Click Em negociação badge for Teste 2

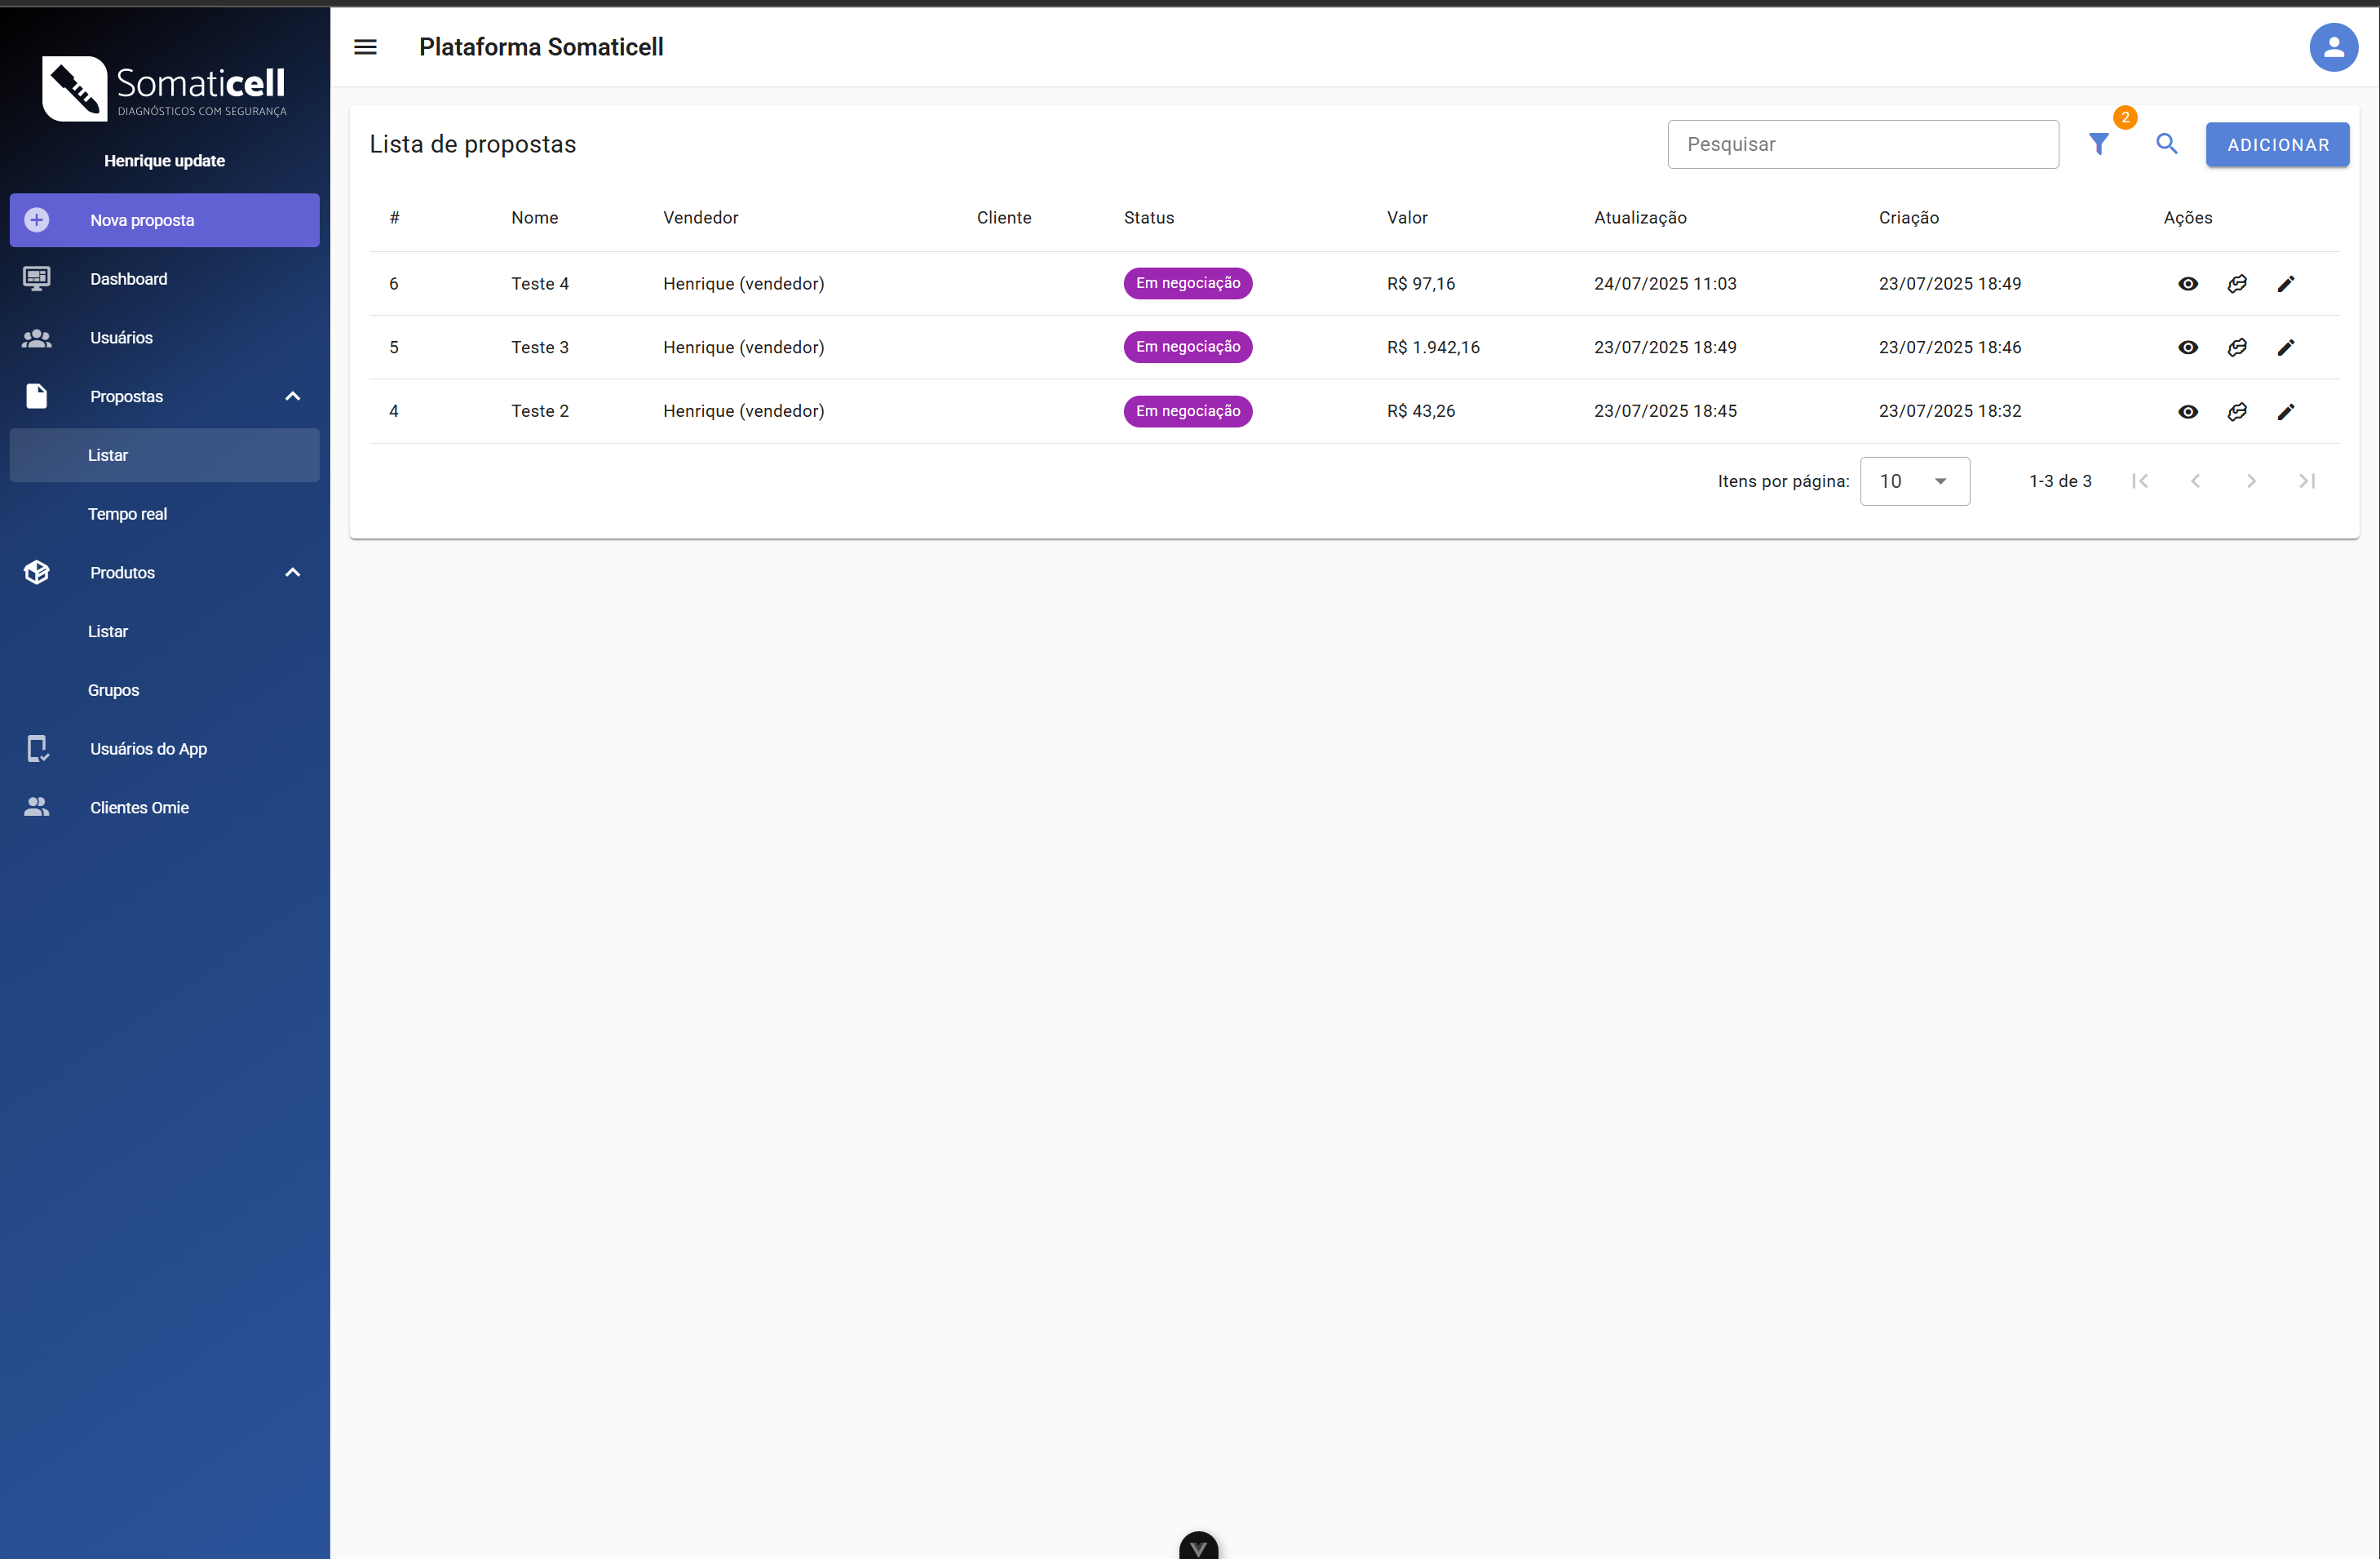point(1187,411)
